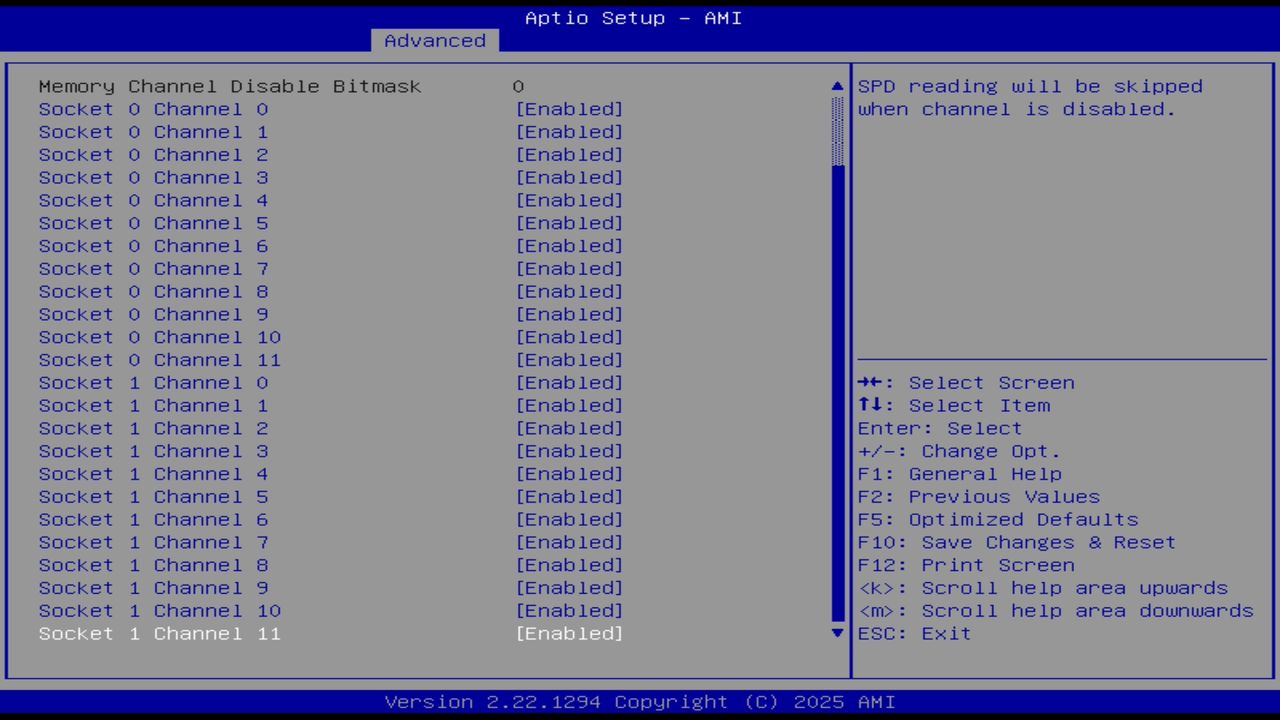Click the scrollbar down arrow
The width and height of the screenshot is (1280, 720).
coord(836,633)
